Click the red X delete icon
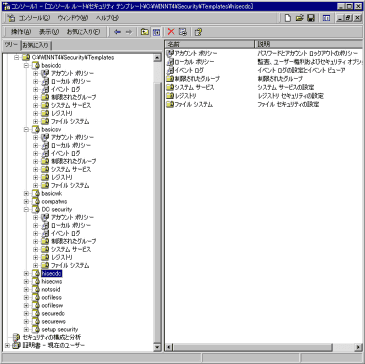 click(x=171, y=32)
